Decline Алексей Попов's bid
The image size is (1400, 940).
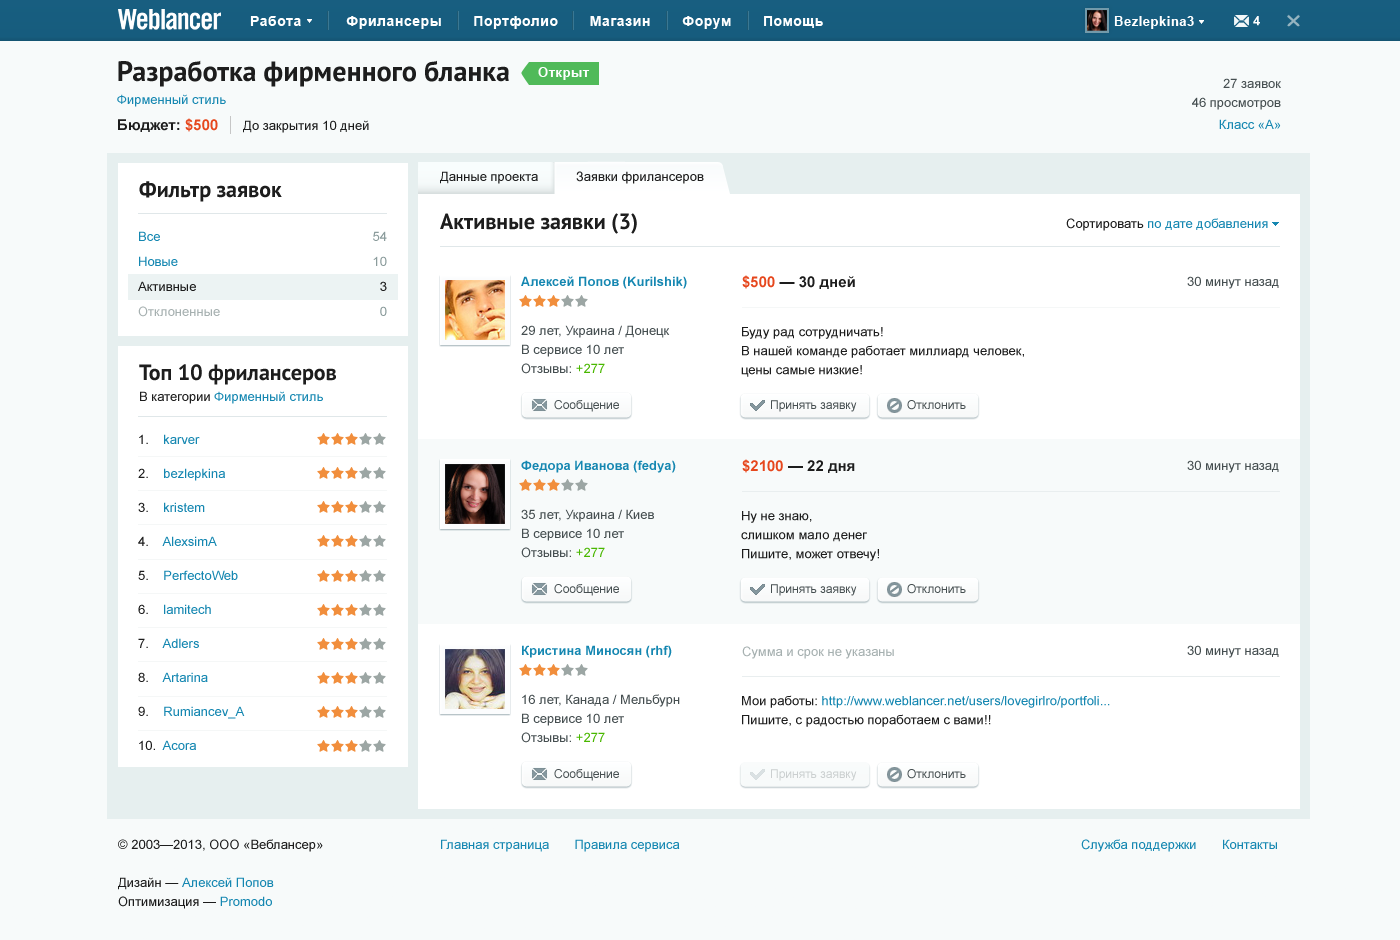[x=927, y=405]
